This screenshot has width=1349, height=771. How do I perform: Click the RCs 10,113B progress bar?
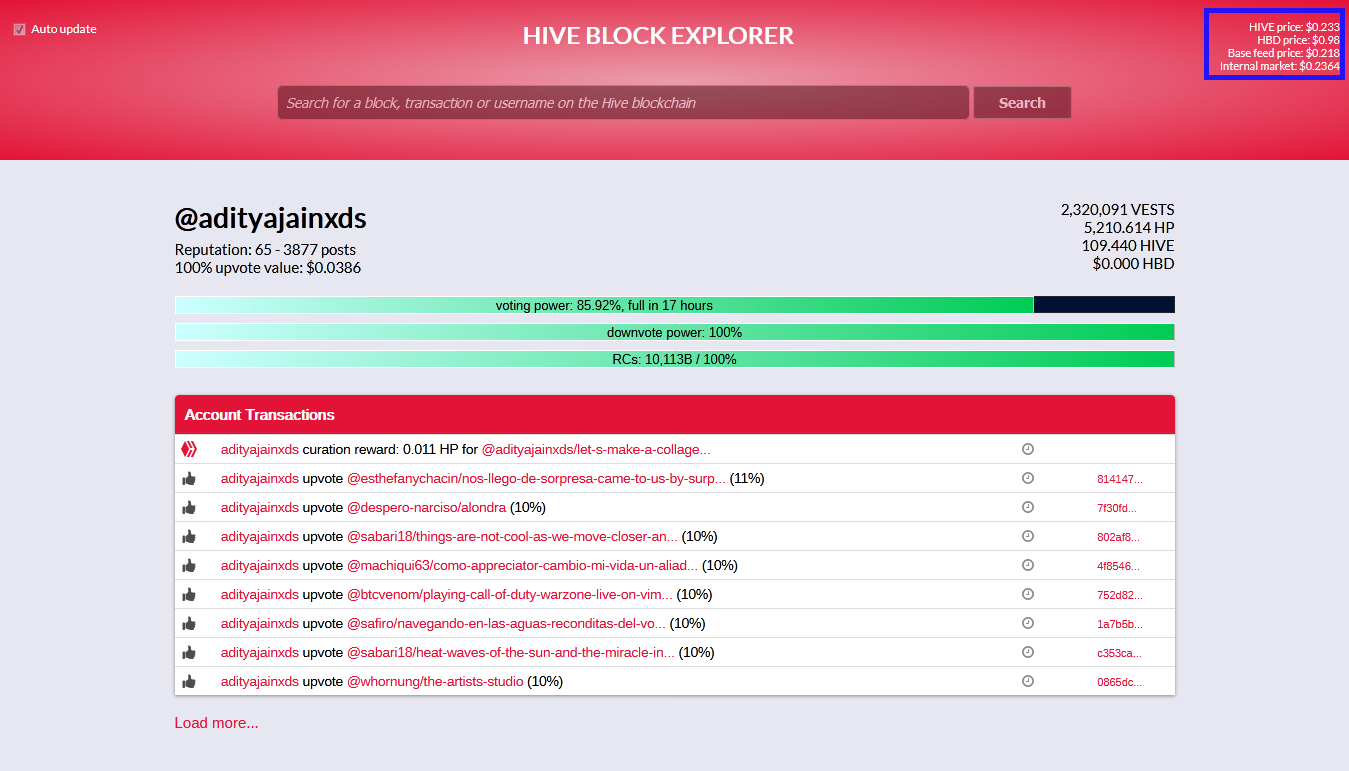[674, 359]
